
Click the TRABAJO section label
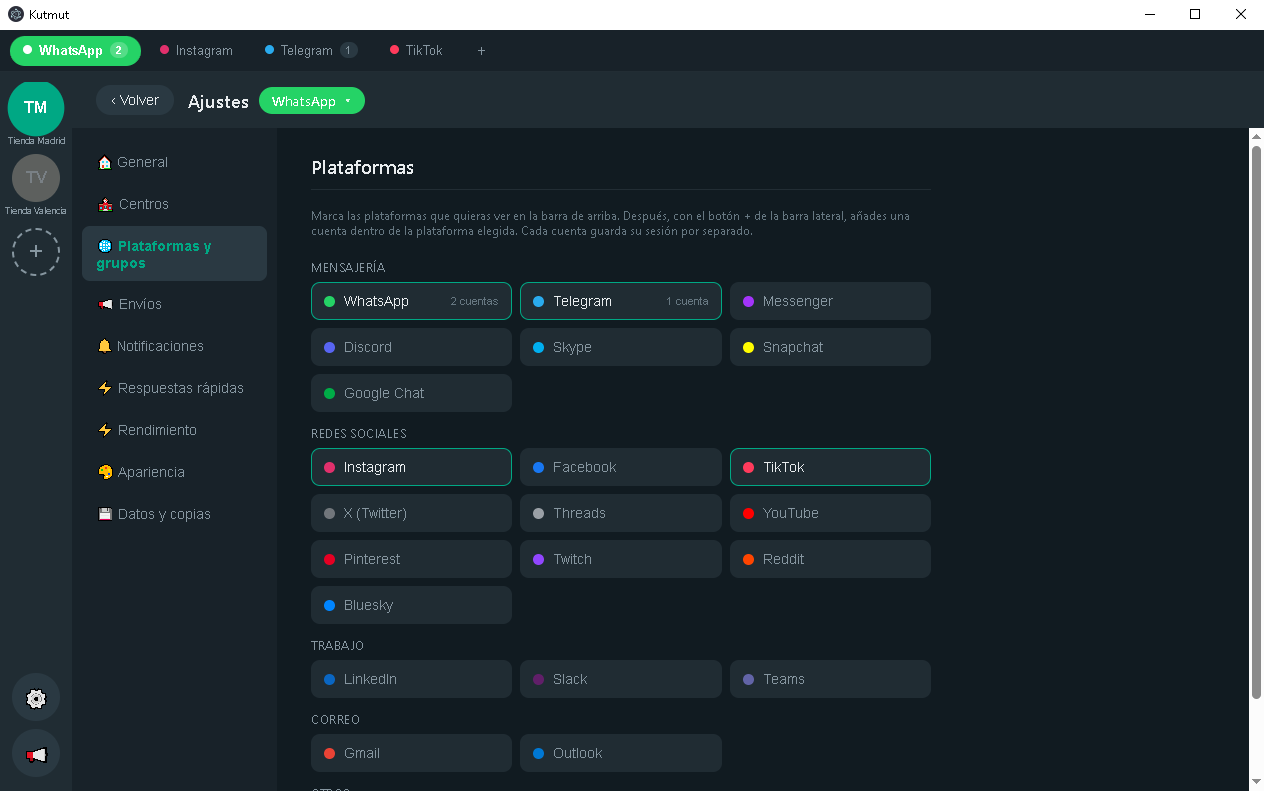(338, 646)
